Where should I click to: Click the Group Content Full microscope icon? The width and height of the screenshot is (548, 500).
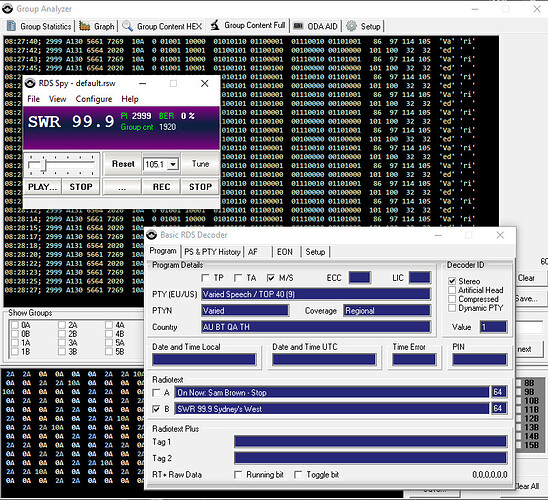[215, 25]
